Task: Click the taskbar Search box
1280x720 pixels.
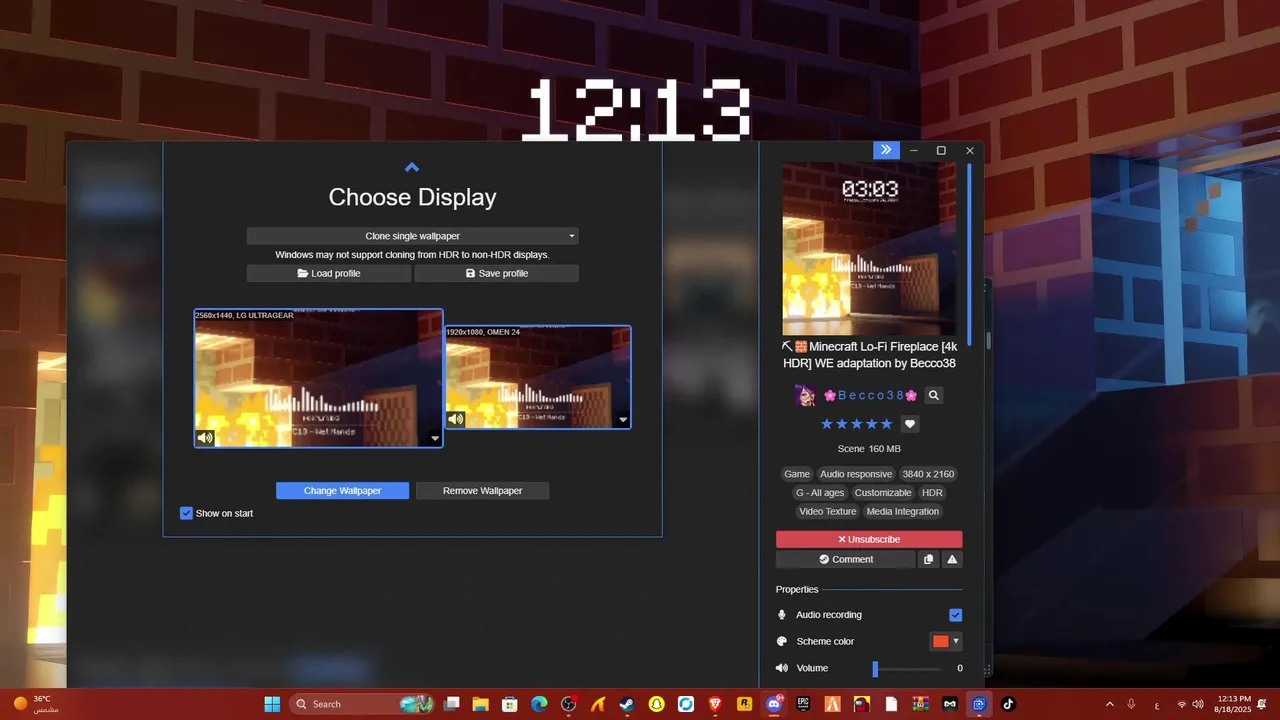Action: [362, 704]
